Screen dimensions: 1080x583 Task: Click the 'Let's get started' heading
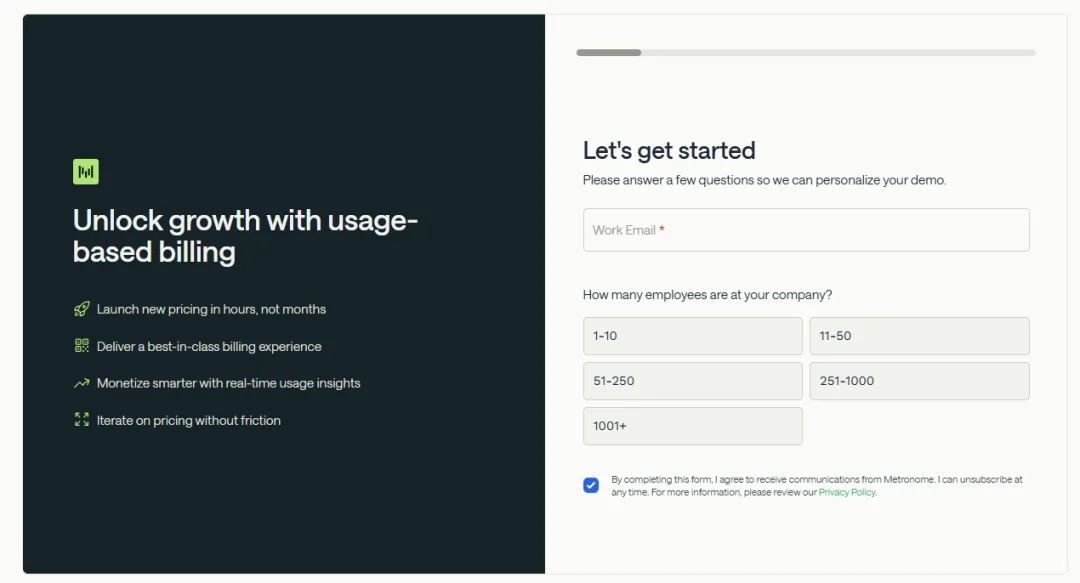(669, 150)
